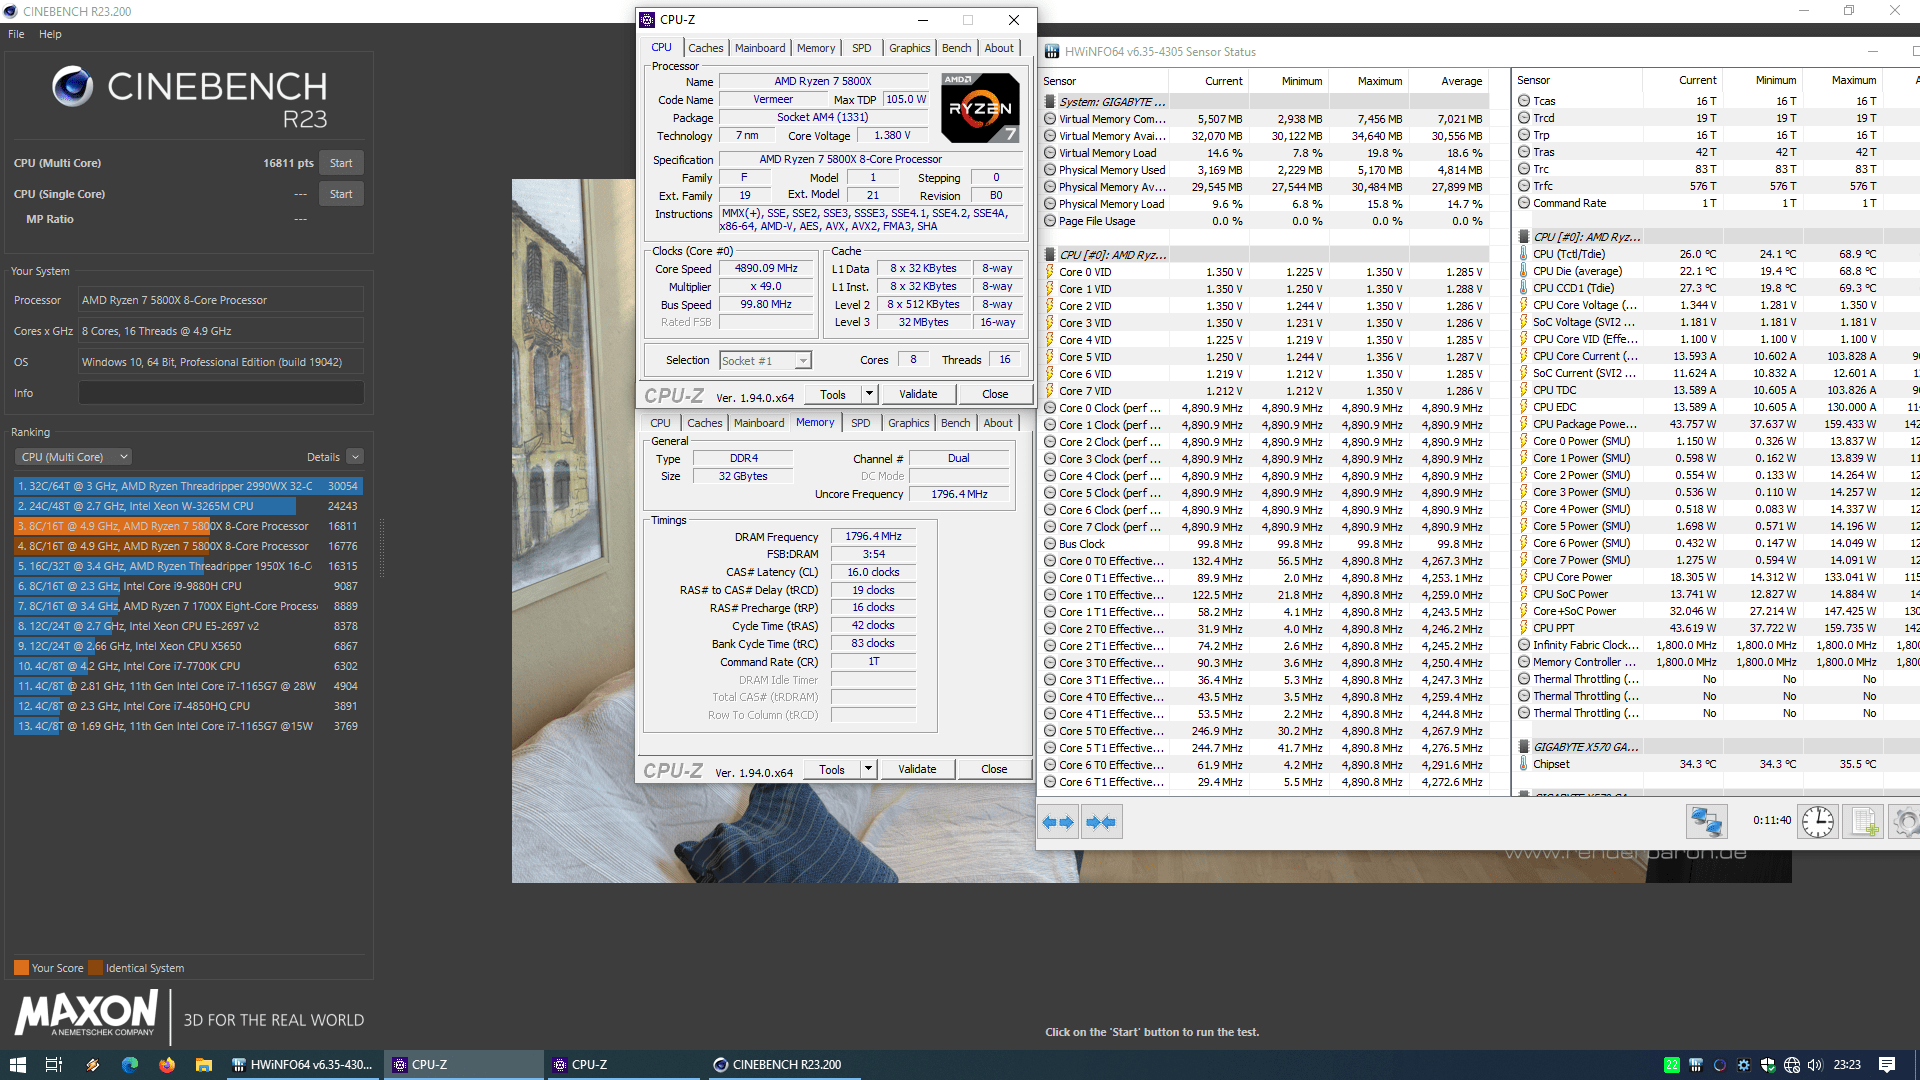Click the Bus Clock sensor row
The width and height of the screenshot is (1920, 1080).
tap(1265, 544)
